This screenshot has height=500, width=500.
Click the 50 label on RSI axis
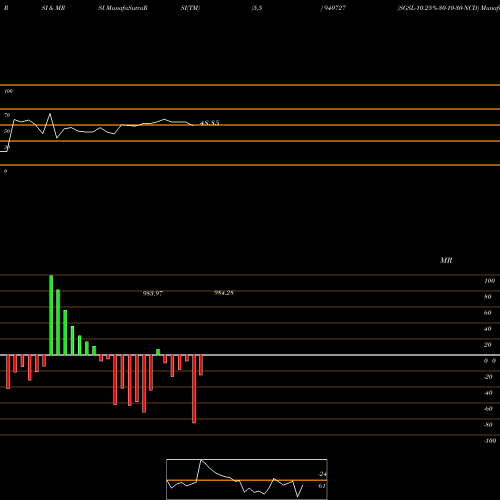(7, 131)
